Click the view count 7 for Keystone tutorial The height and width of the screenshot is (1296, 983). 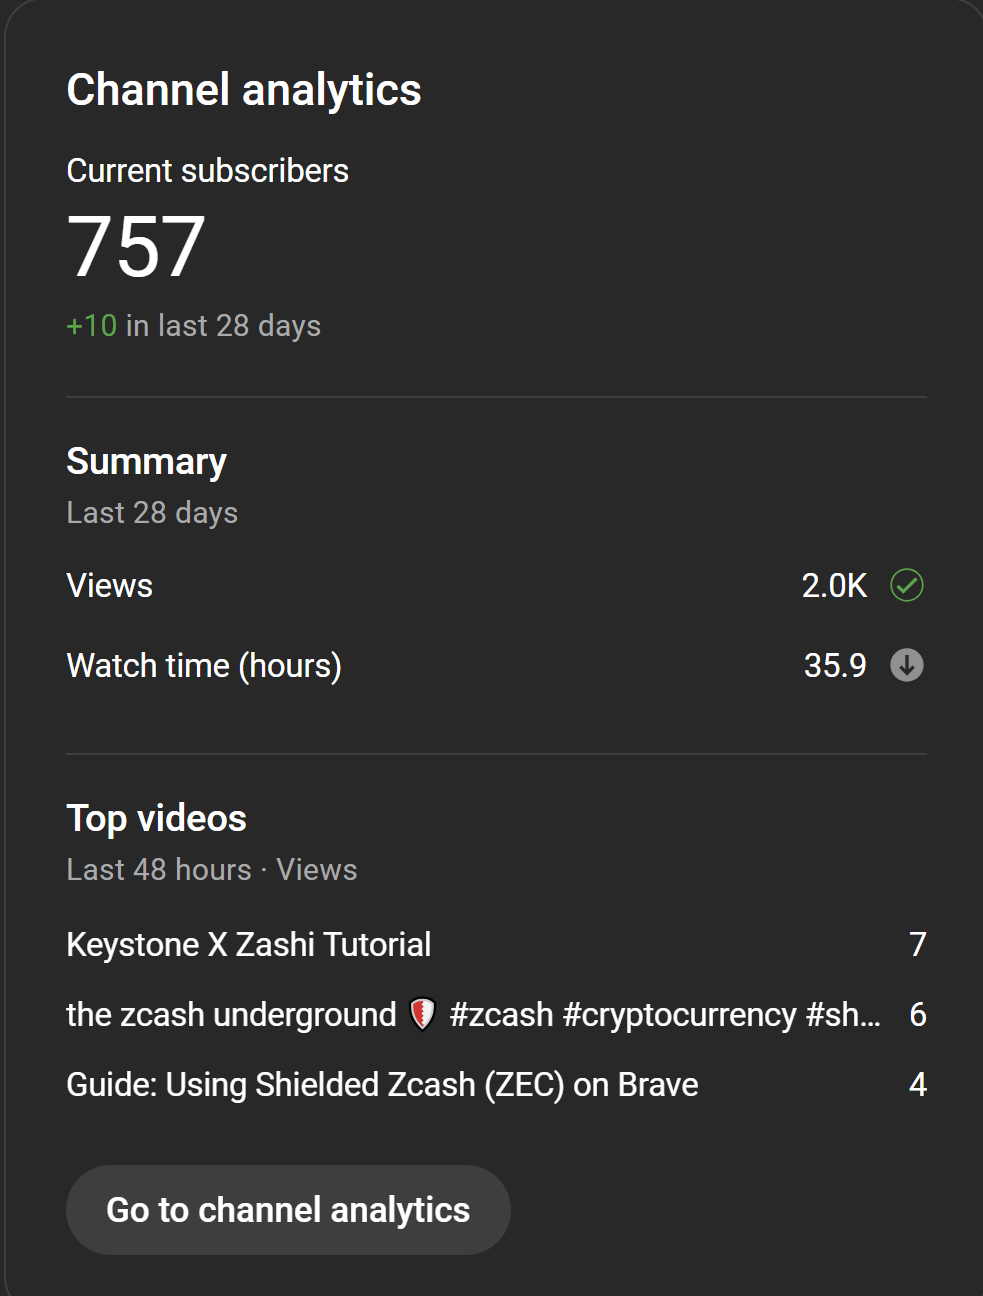click(918, 944)
